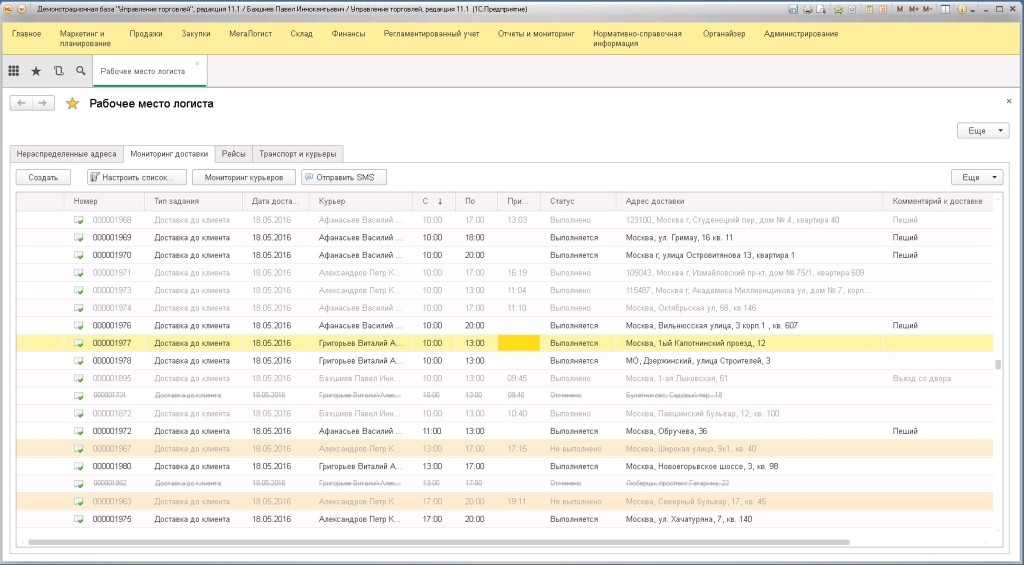
Task: Click the Курьер column header
Action: pos(361,201)
